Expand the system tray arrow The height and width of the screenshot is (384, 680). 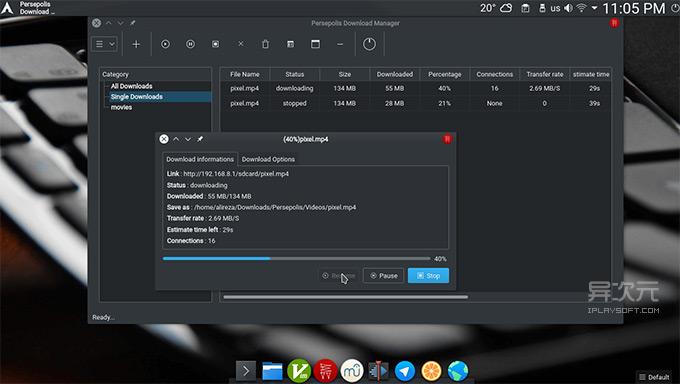tap(595, 8)
